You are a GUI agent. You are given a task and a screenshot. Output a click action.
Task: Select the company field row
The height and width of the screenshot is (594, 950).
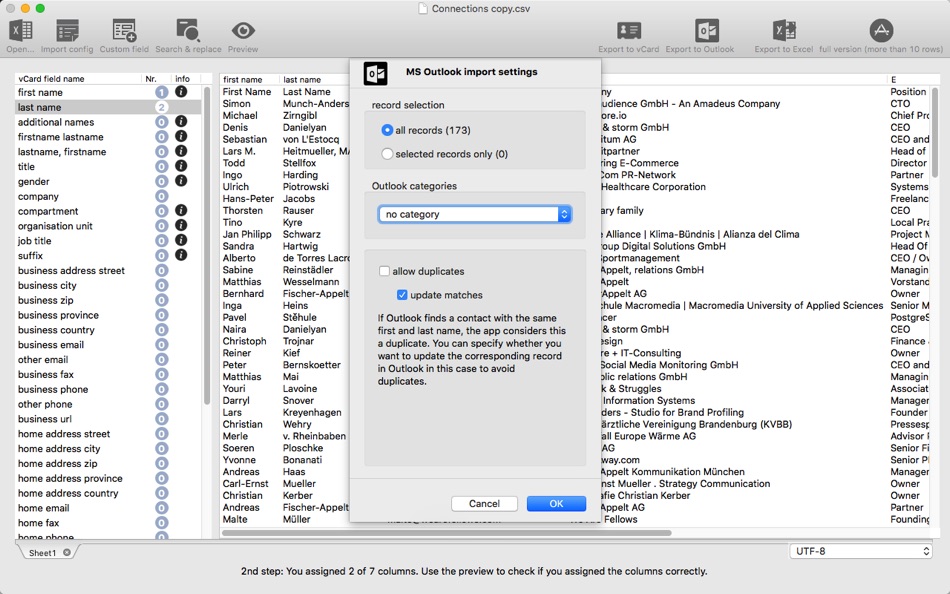pyautogui.click(x=108, y=196)
